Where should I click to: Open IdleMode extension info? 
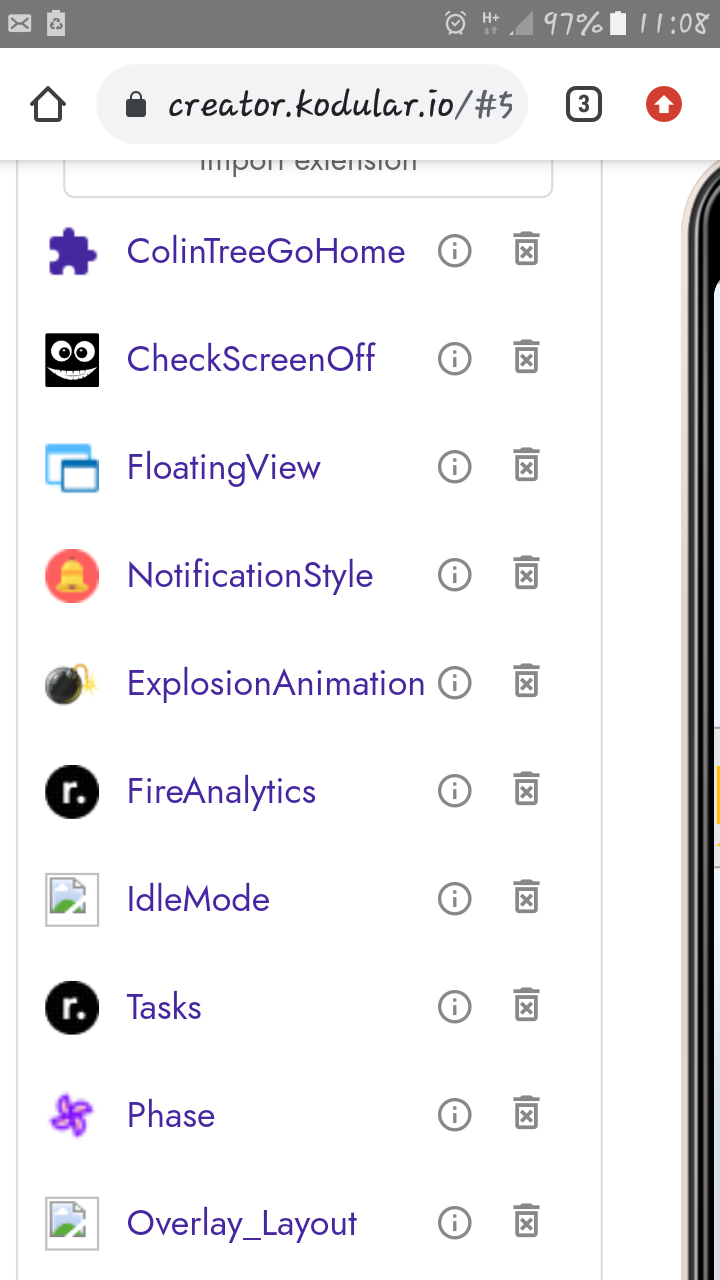[455, 898]
